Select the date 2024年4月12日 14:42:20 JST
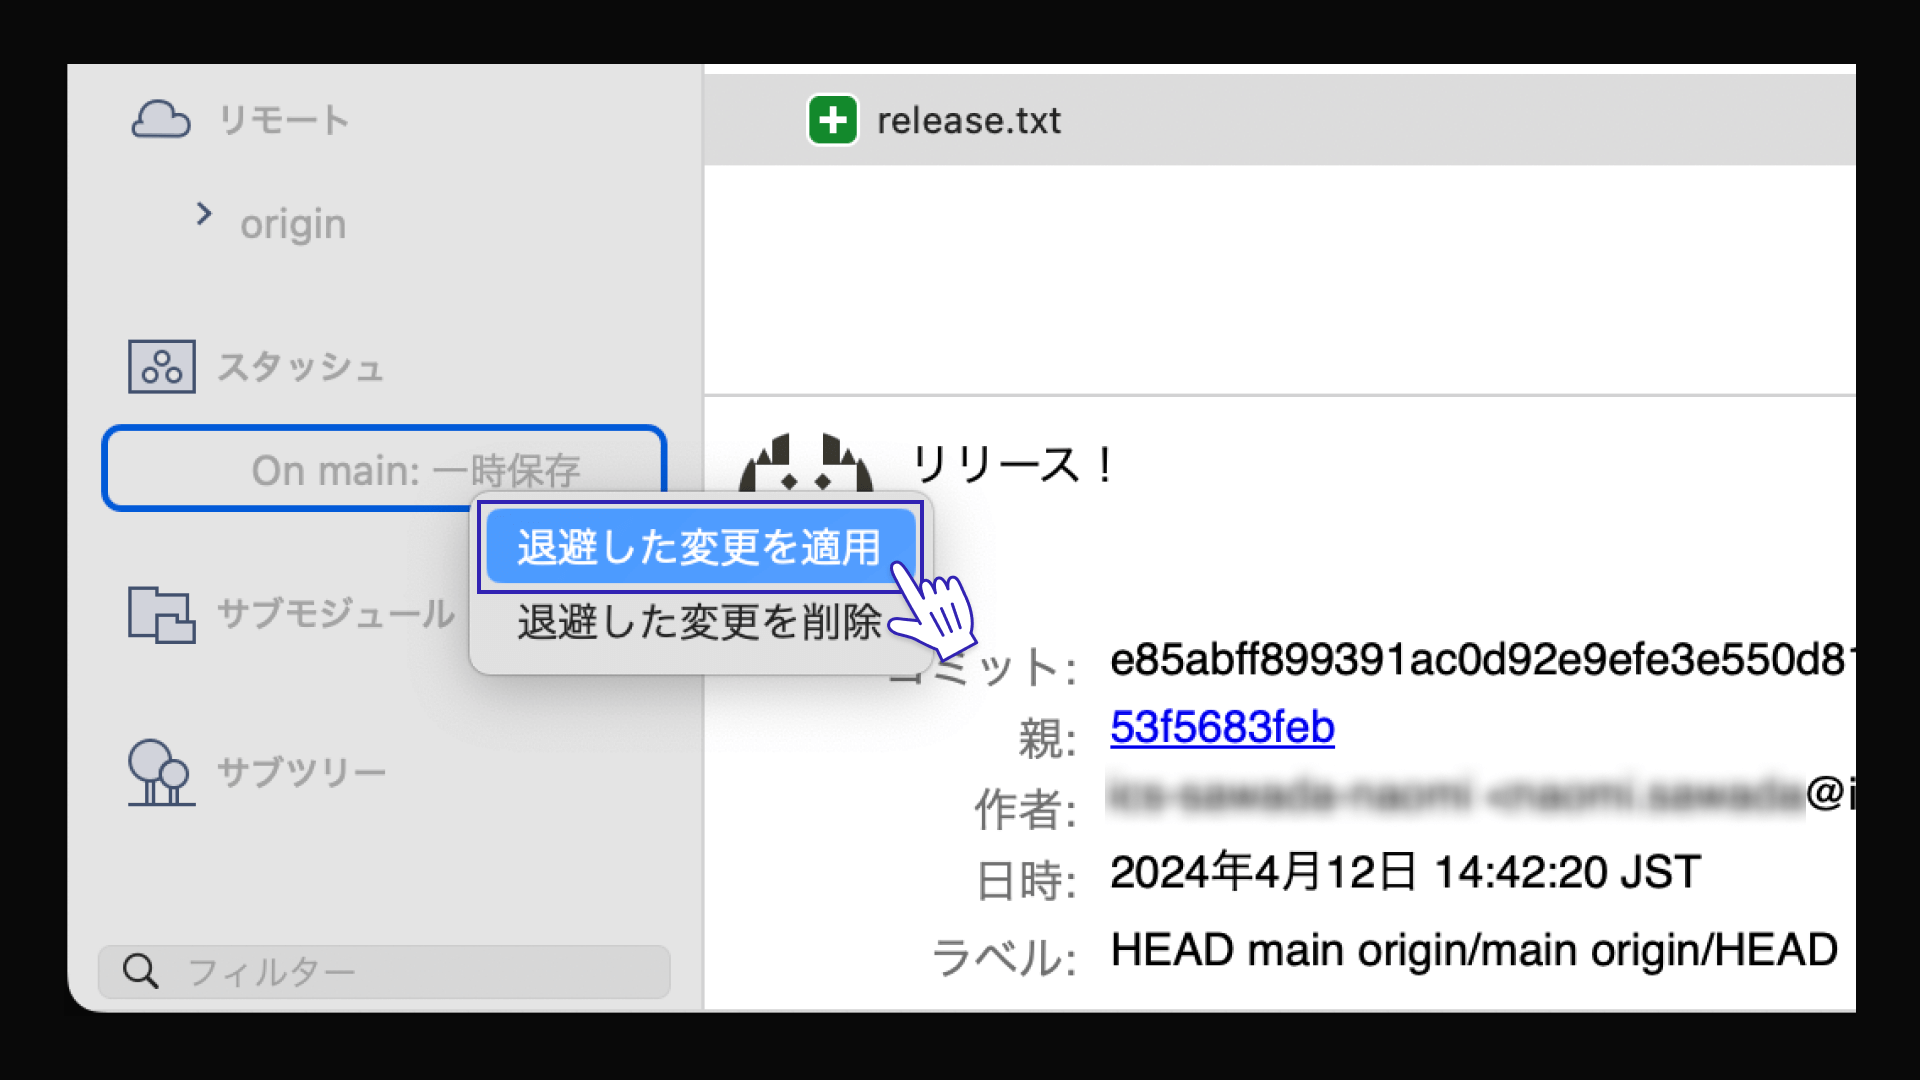Image resolution: width=1920 pixels, height=1080 pixels. pyautogui.click(x=1405, y=872)
